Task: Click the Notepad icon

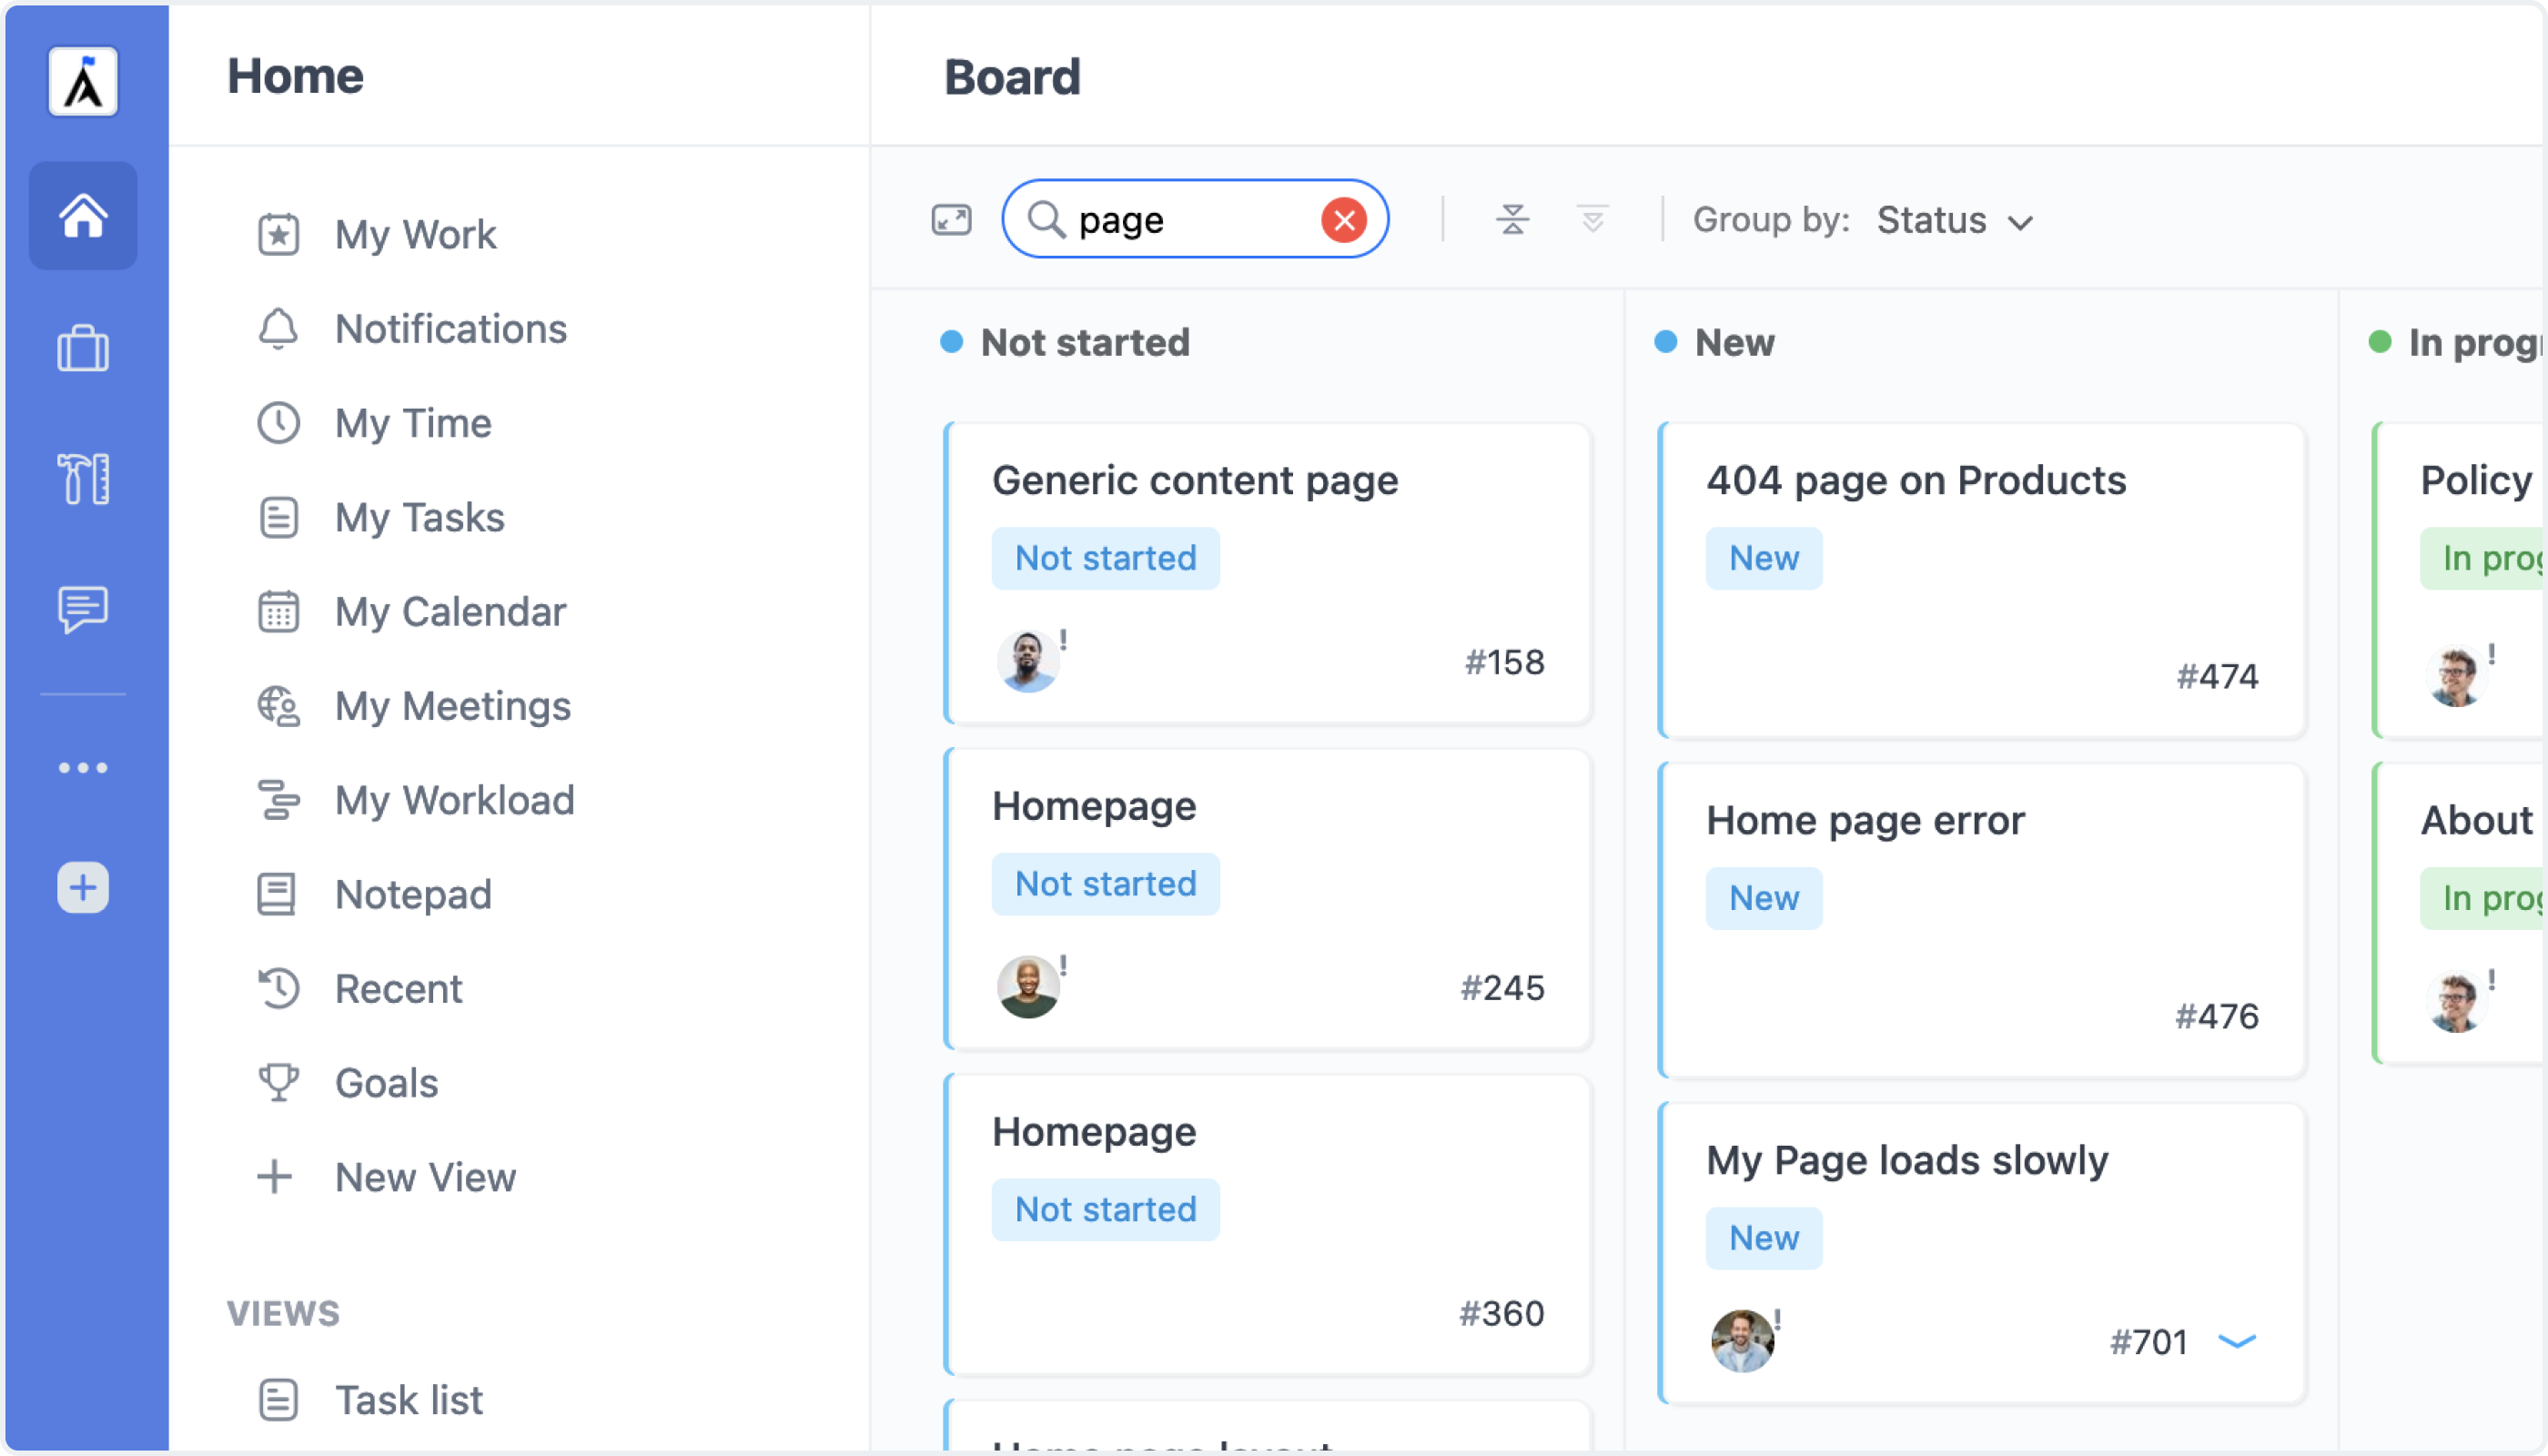Action: click(276, 895)
